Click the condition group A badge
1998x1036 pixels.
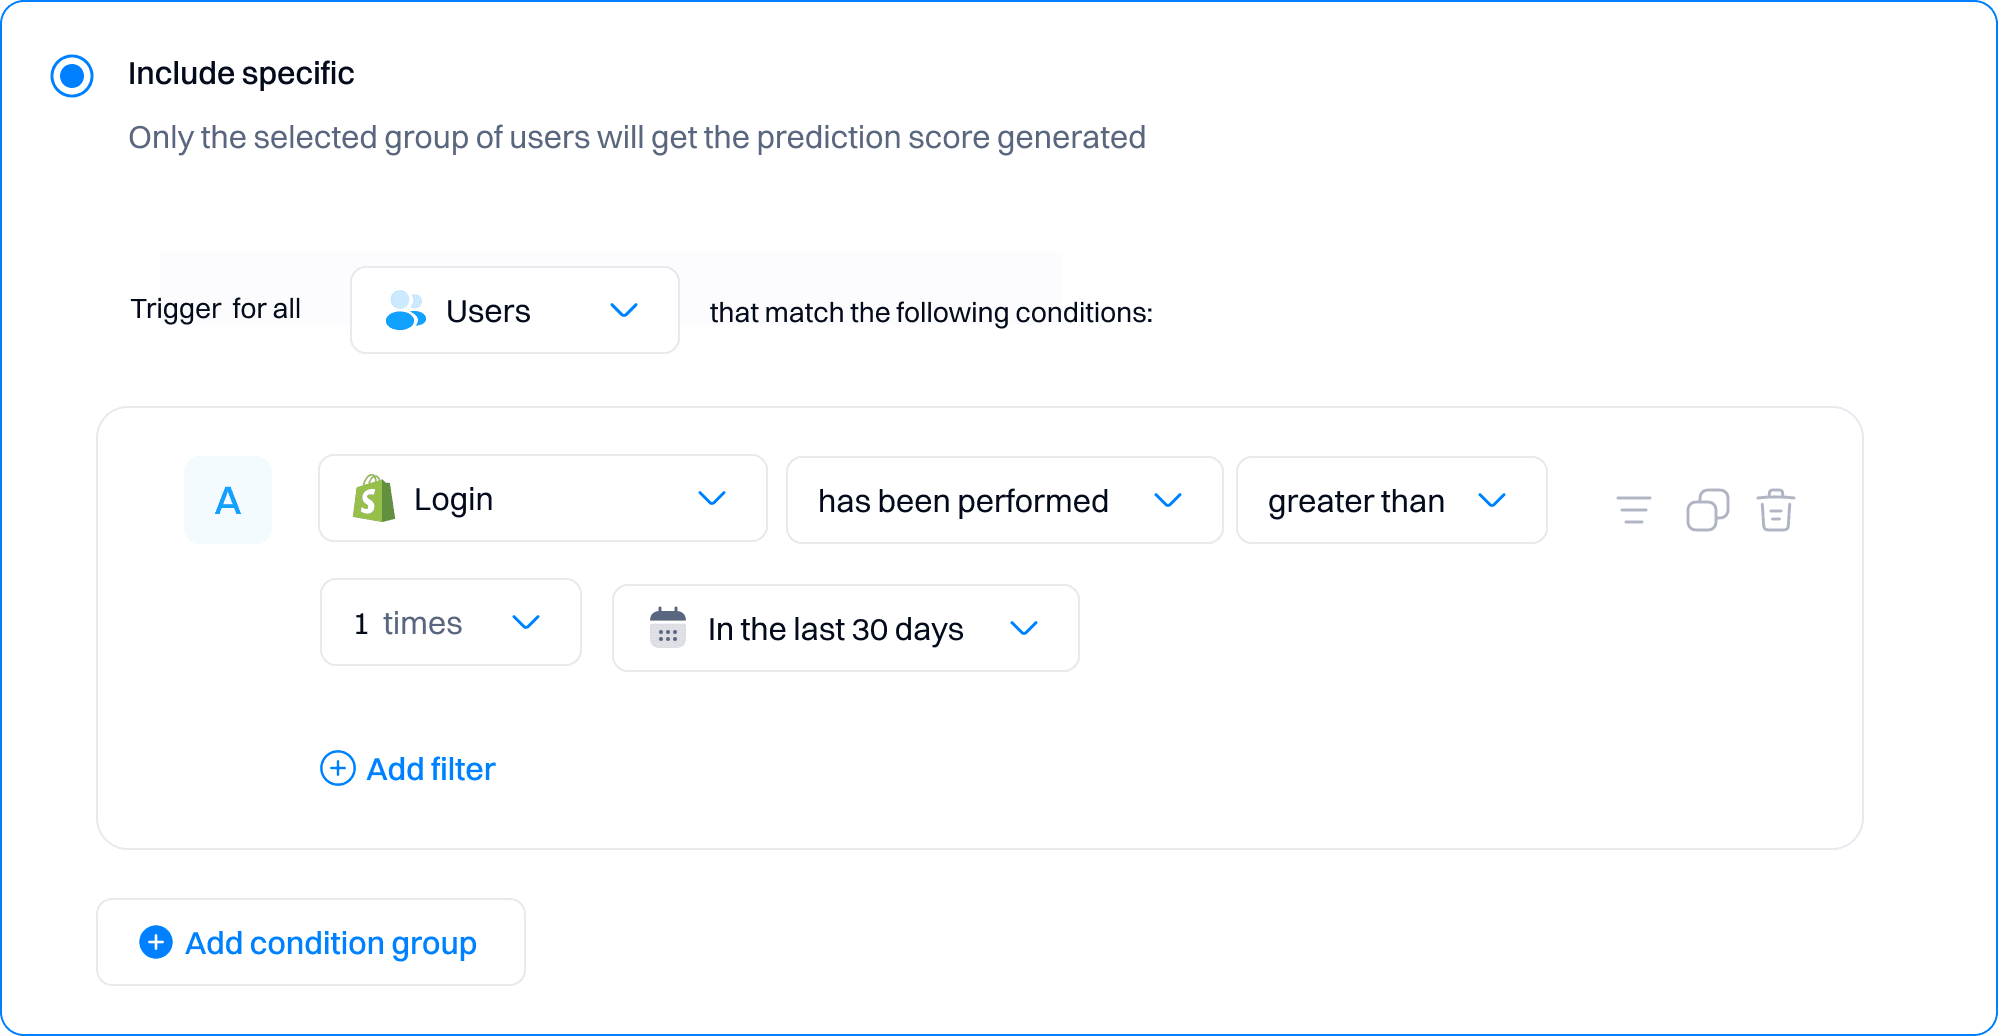click(228, 500)
